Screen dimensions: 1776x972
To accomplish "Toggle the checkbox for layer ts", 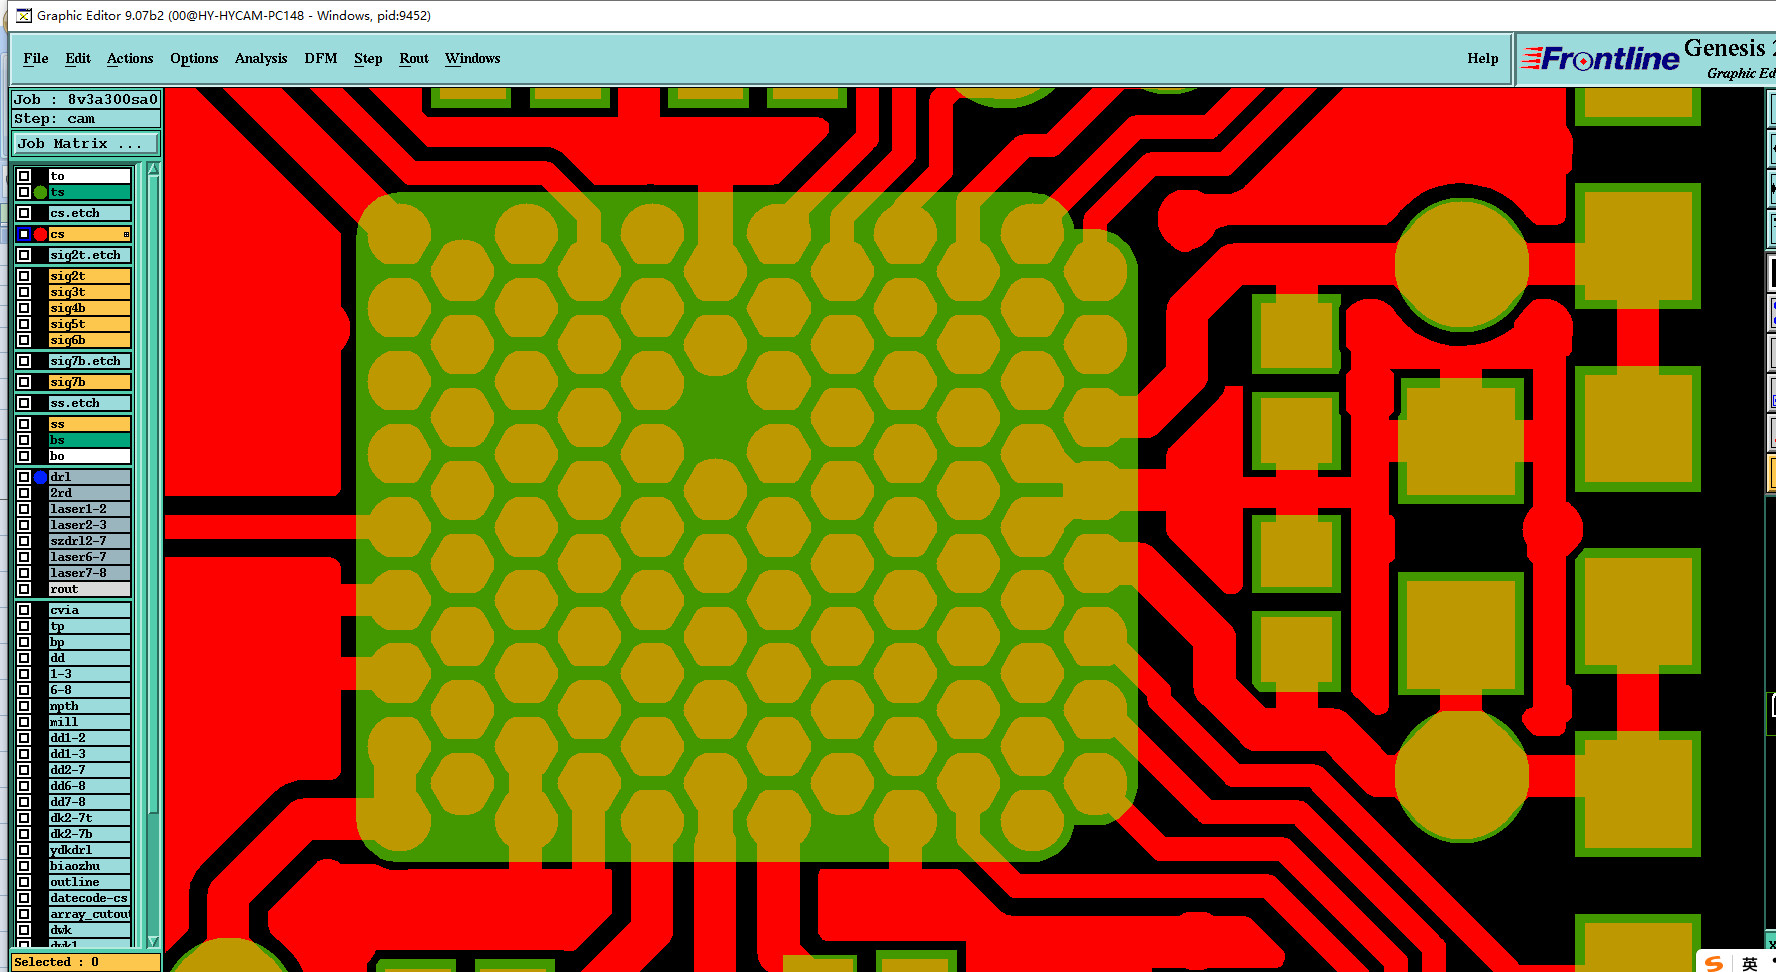I will 24,192.
